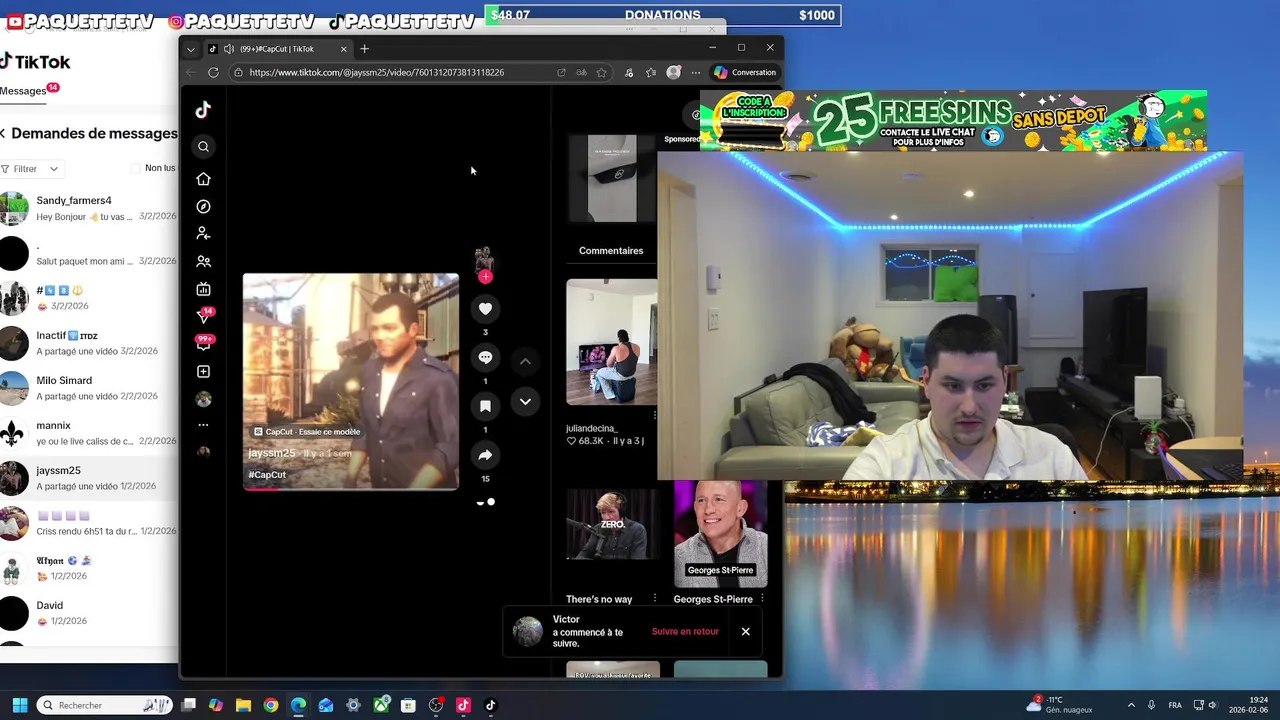The width and height of the screenshot is (1280, 720).
Task: Go to the previous video with up chevron
Action: tap(525, 361)
